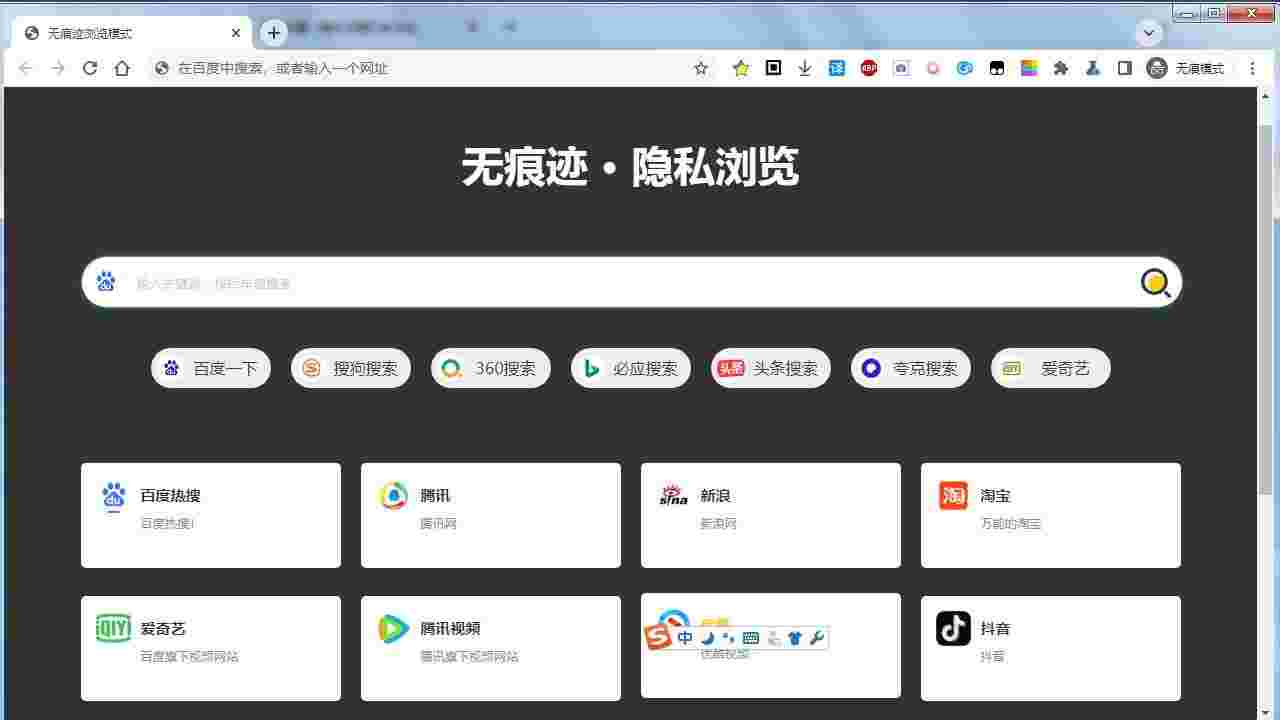
Task: Open the 腾讯视频 video site icon
Action: click(x=393, y=628)
